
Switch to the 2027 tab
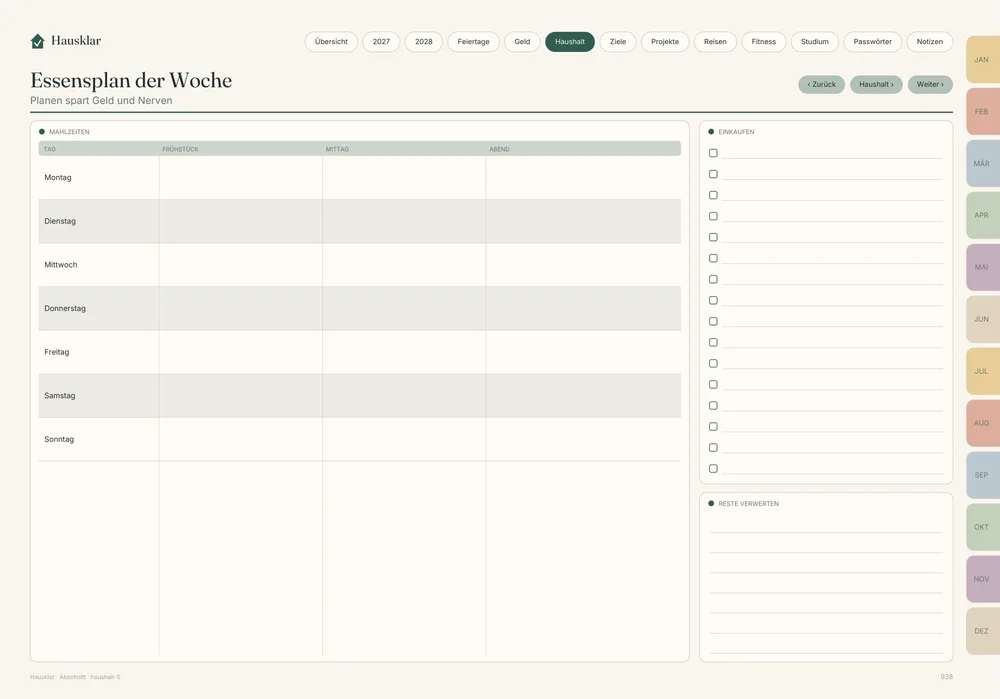coord(381,41)
